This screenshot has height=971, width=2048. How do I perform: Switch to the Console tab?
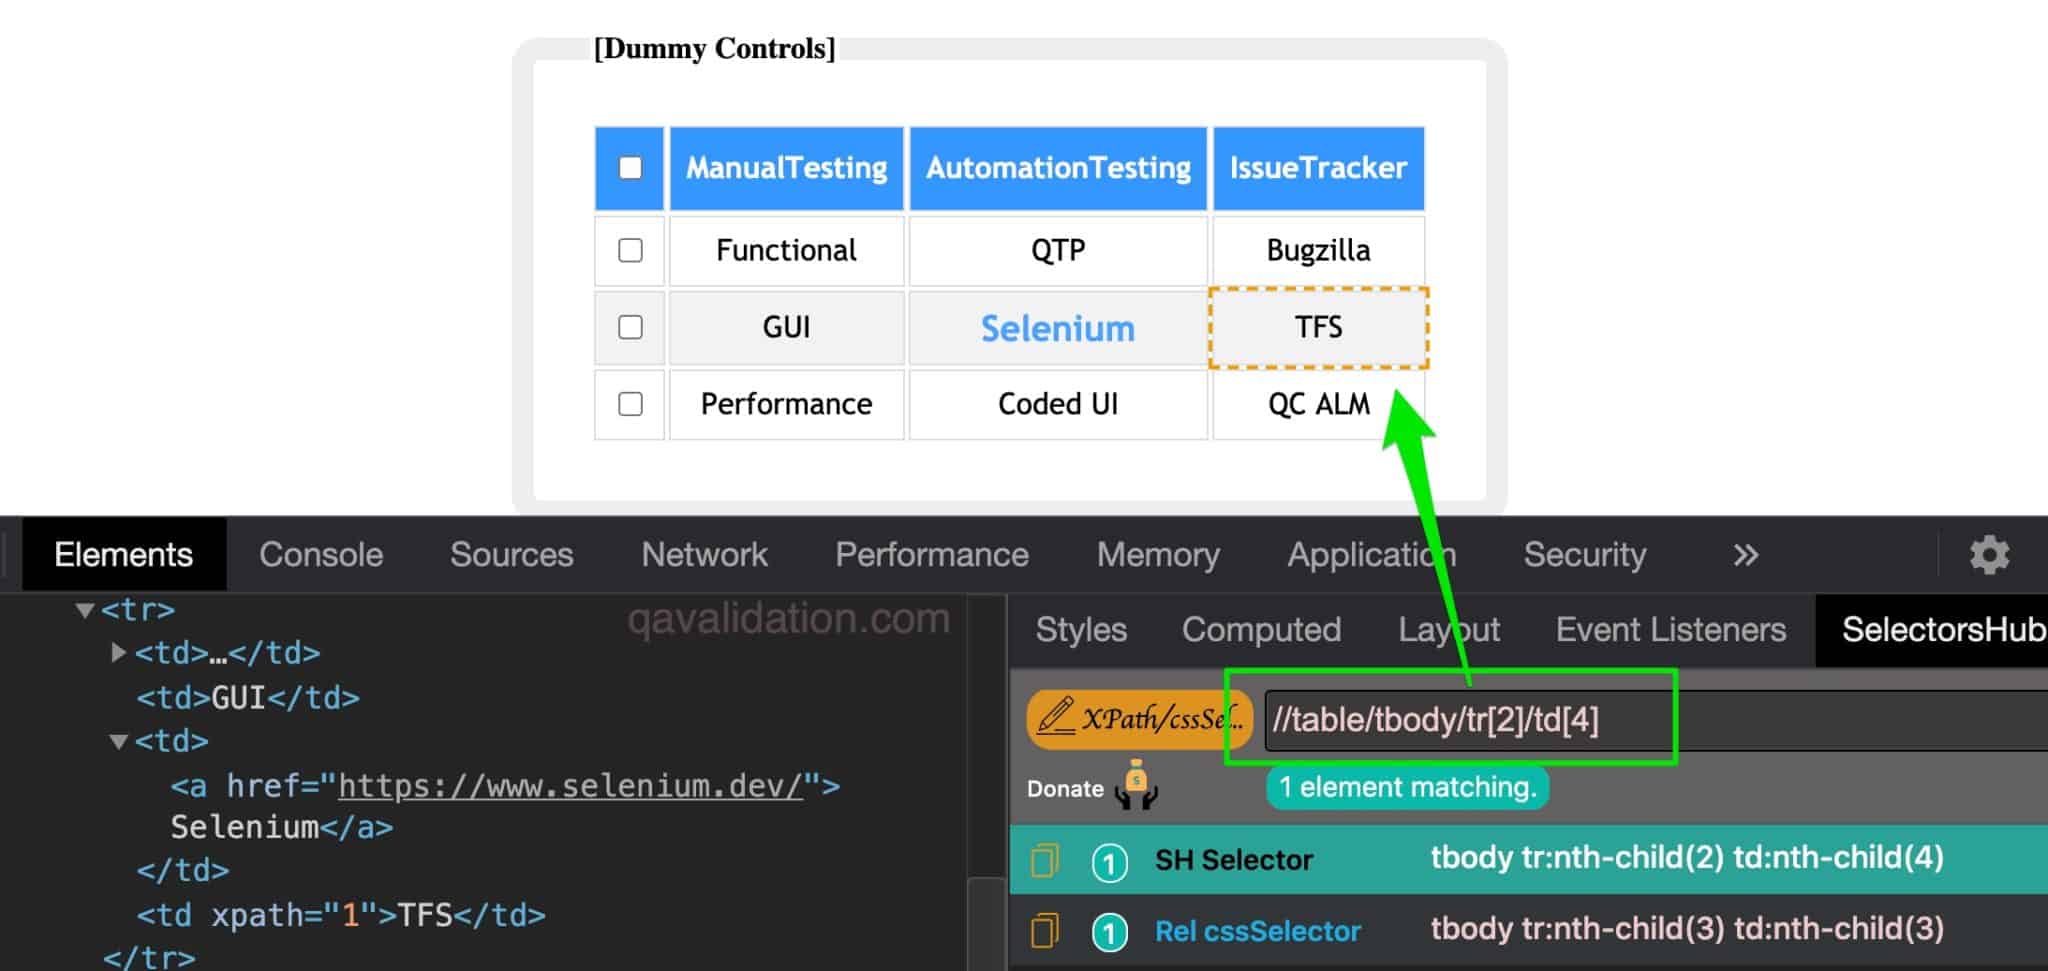(321, 555)
